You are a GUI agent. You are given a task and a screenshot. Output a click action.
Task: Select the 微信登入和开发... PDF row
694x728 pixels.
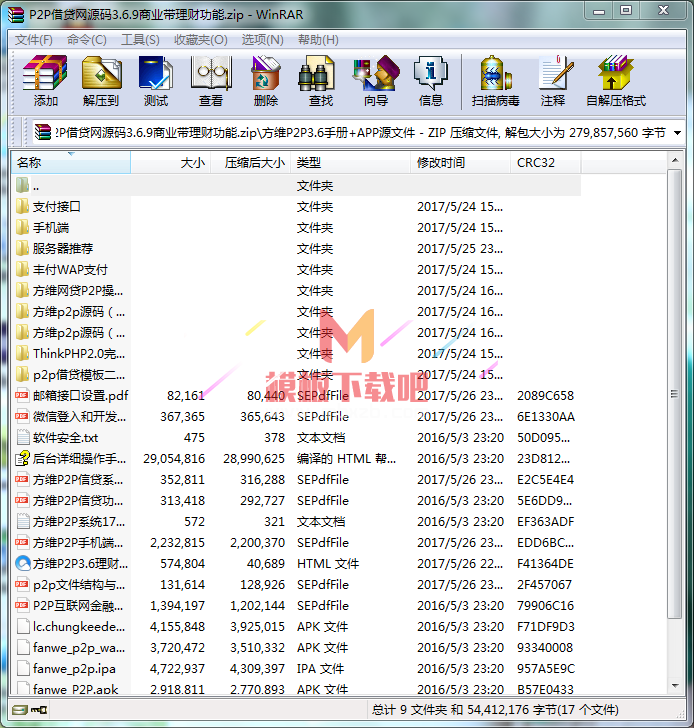[296, 416]
